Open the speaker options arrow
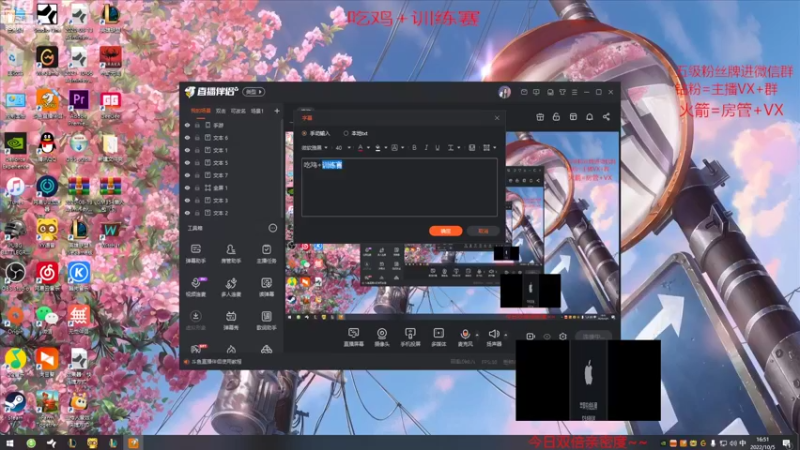 (506, 335)
